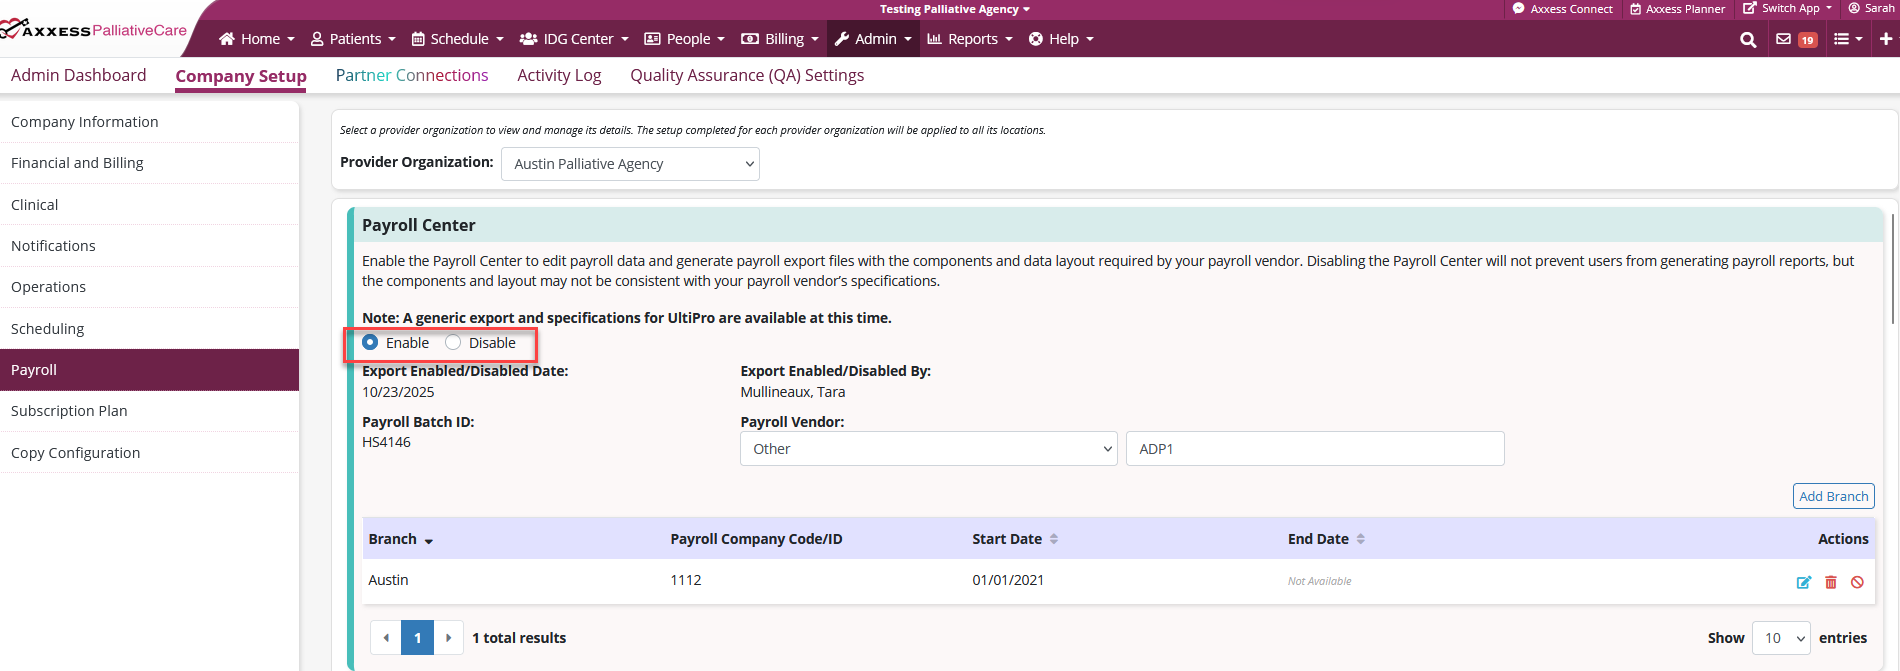1900x671 pixels.
Task: Change the Show entries dropdown
Action: (x=1781, y=638)
